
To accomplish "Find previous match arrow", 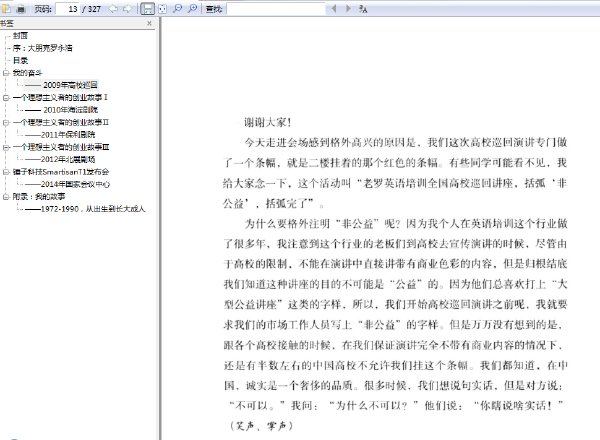I will tap(334, 8).
